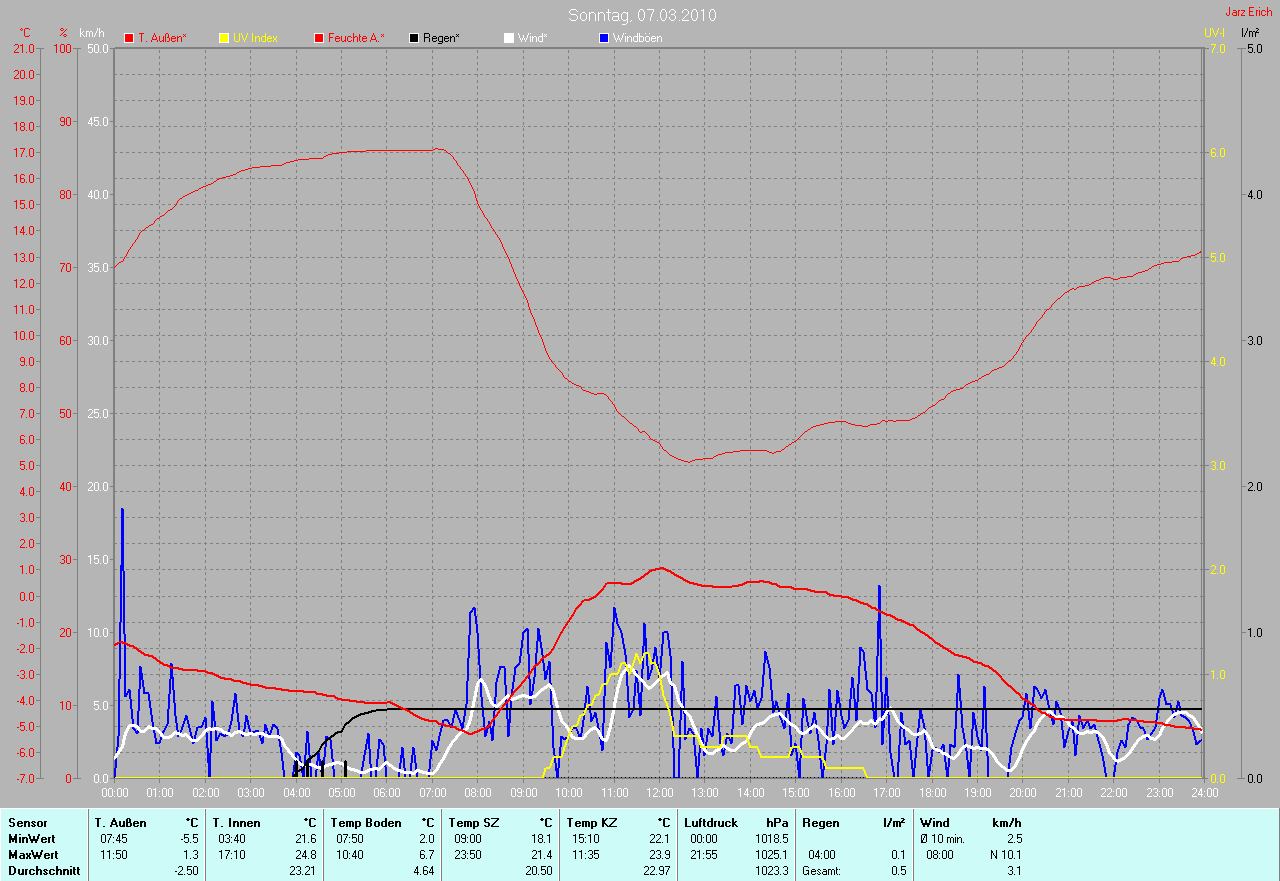Image resolution: width=1280 pixels, height=881 pixels.
Task: Click the 18:00 time axis marker
Action: (932, 793)
